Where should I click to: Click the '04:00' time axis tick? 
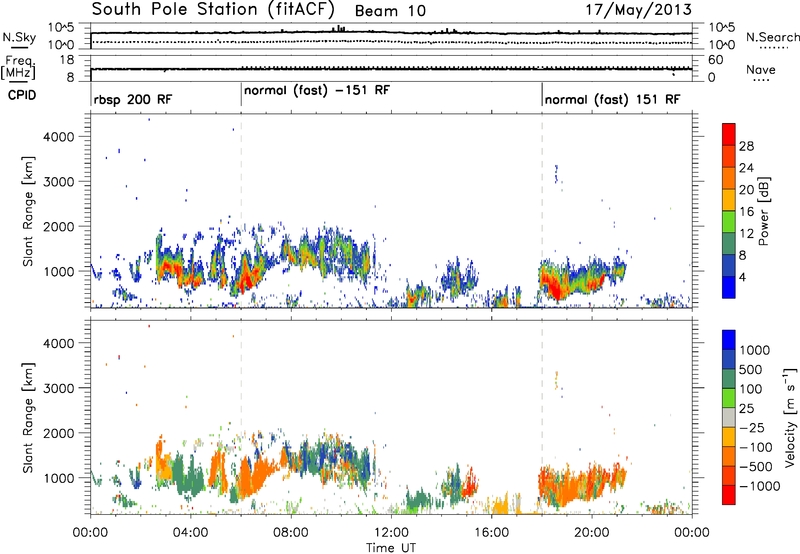point(191,533)
